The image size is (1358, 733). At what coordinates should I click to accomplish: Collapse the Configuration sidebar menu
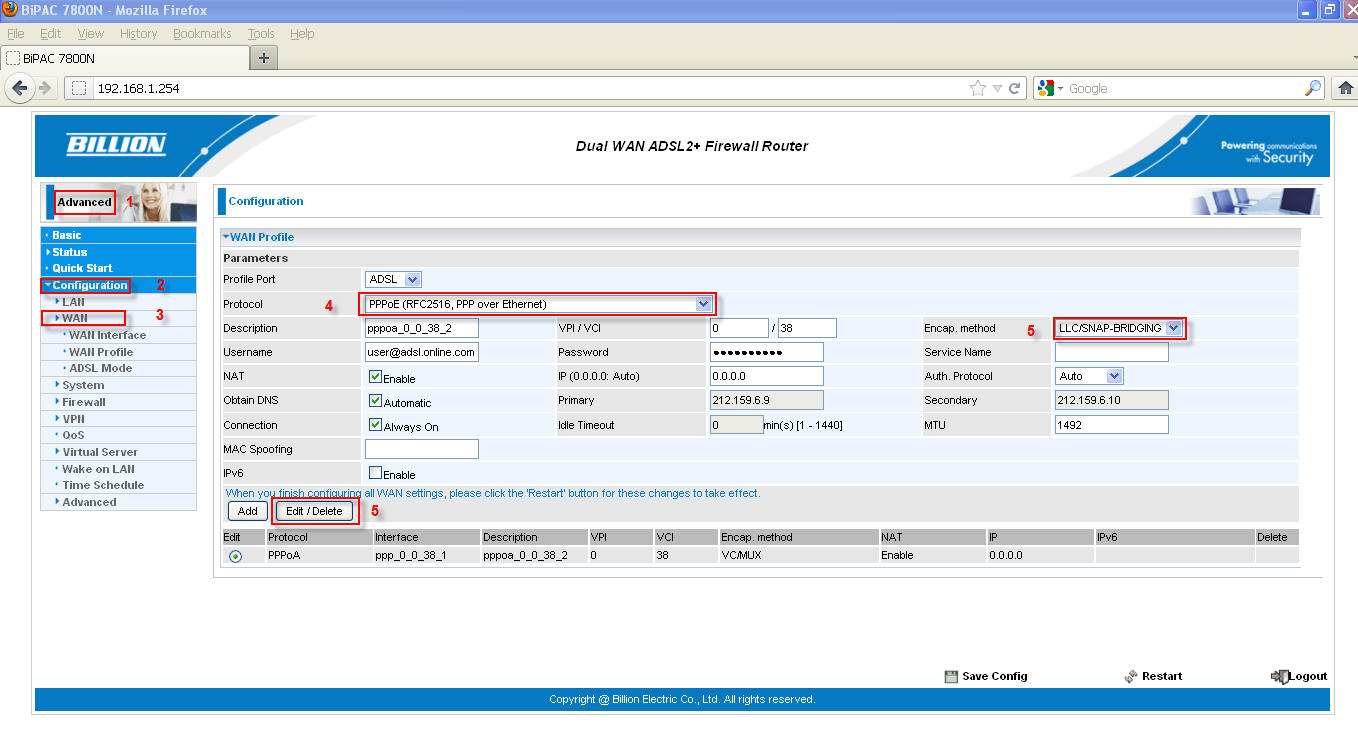pos(89,285)
